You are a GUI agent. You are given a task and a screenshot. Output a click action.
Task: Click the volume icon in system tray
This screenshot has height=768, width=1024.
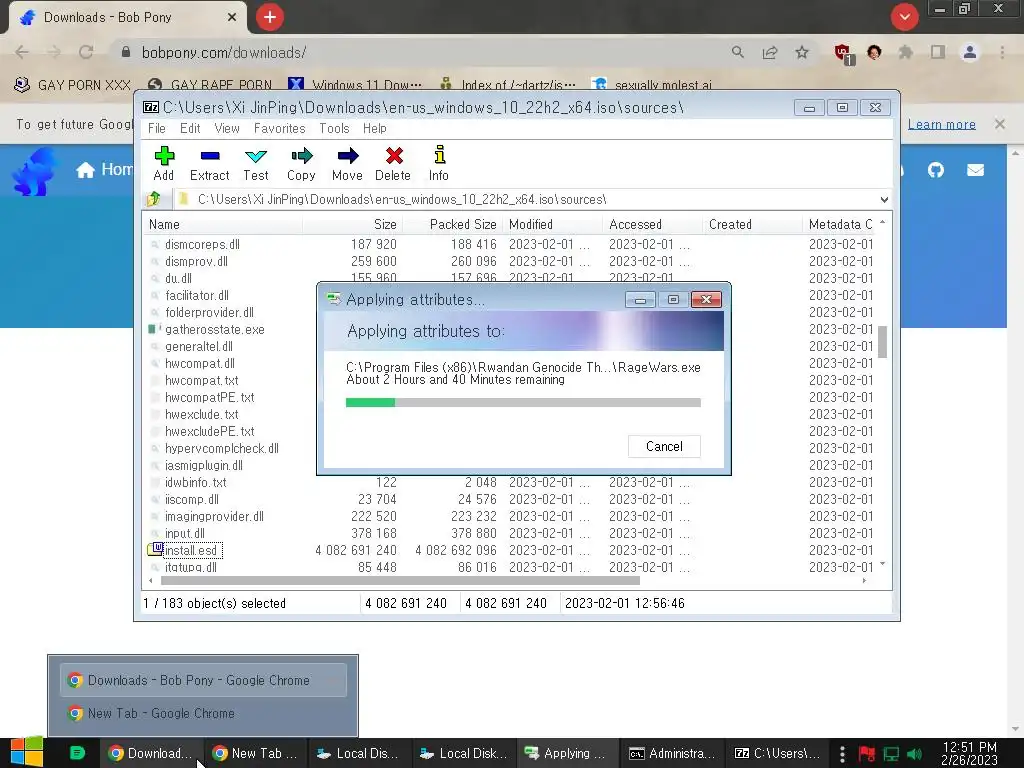click(914, 754)
